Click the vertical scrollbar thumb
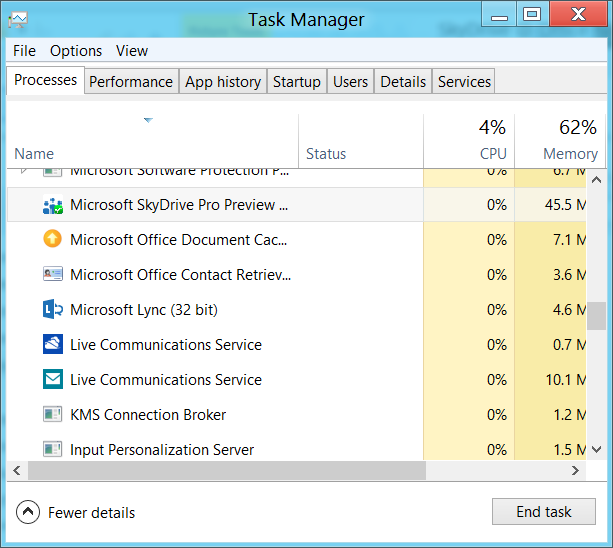 tap(596, 316)
